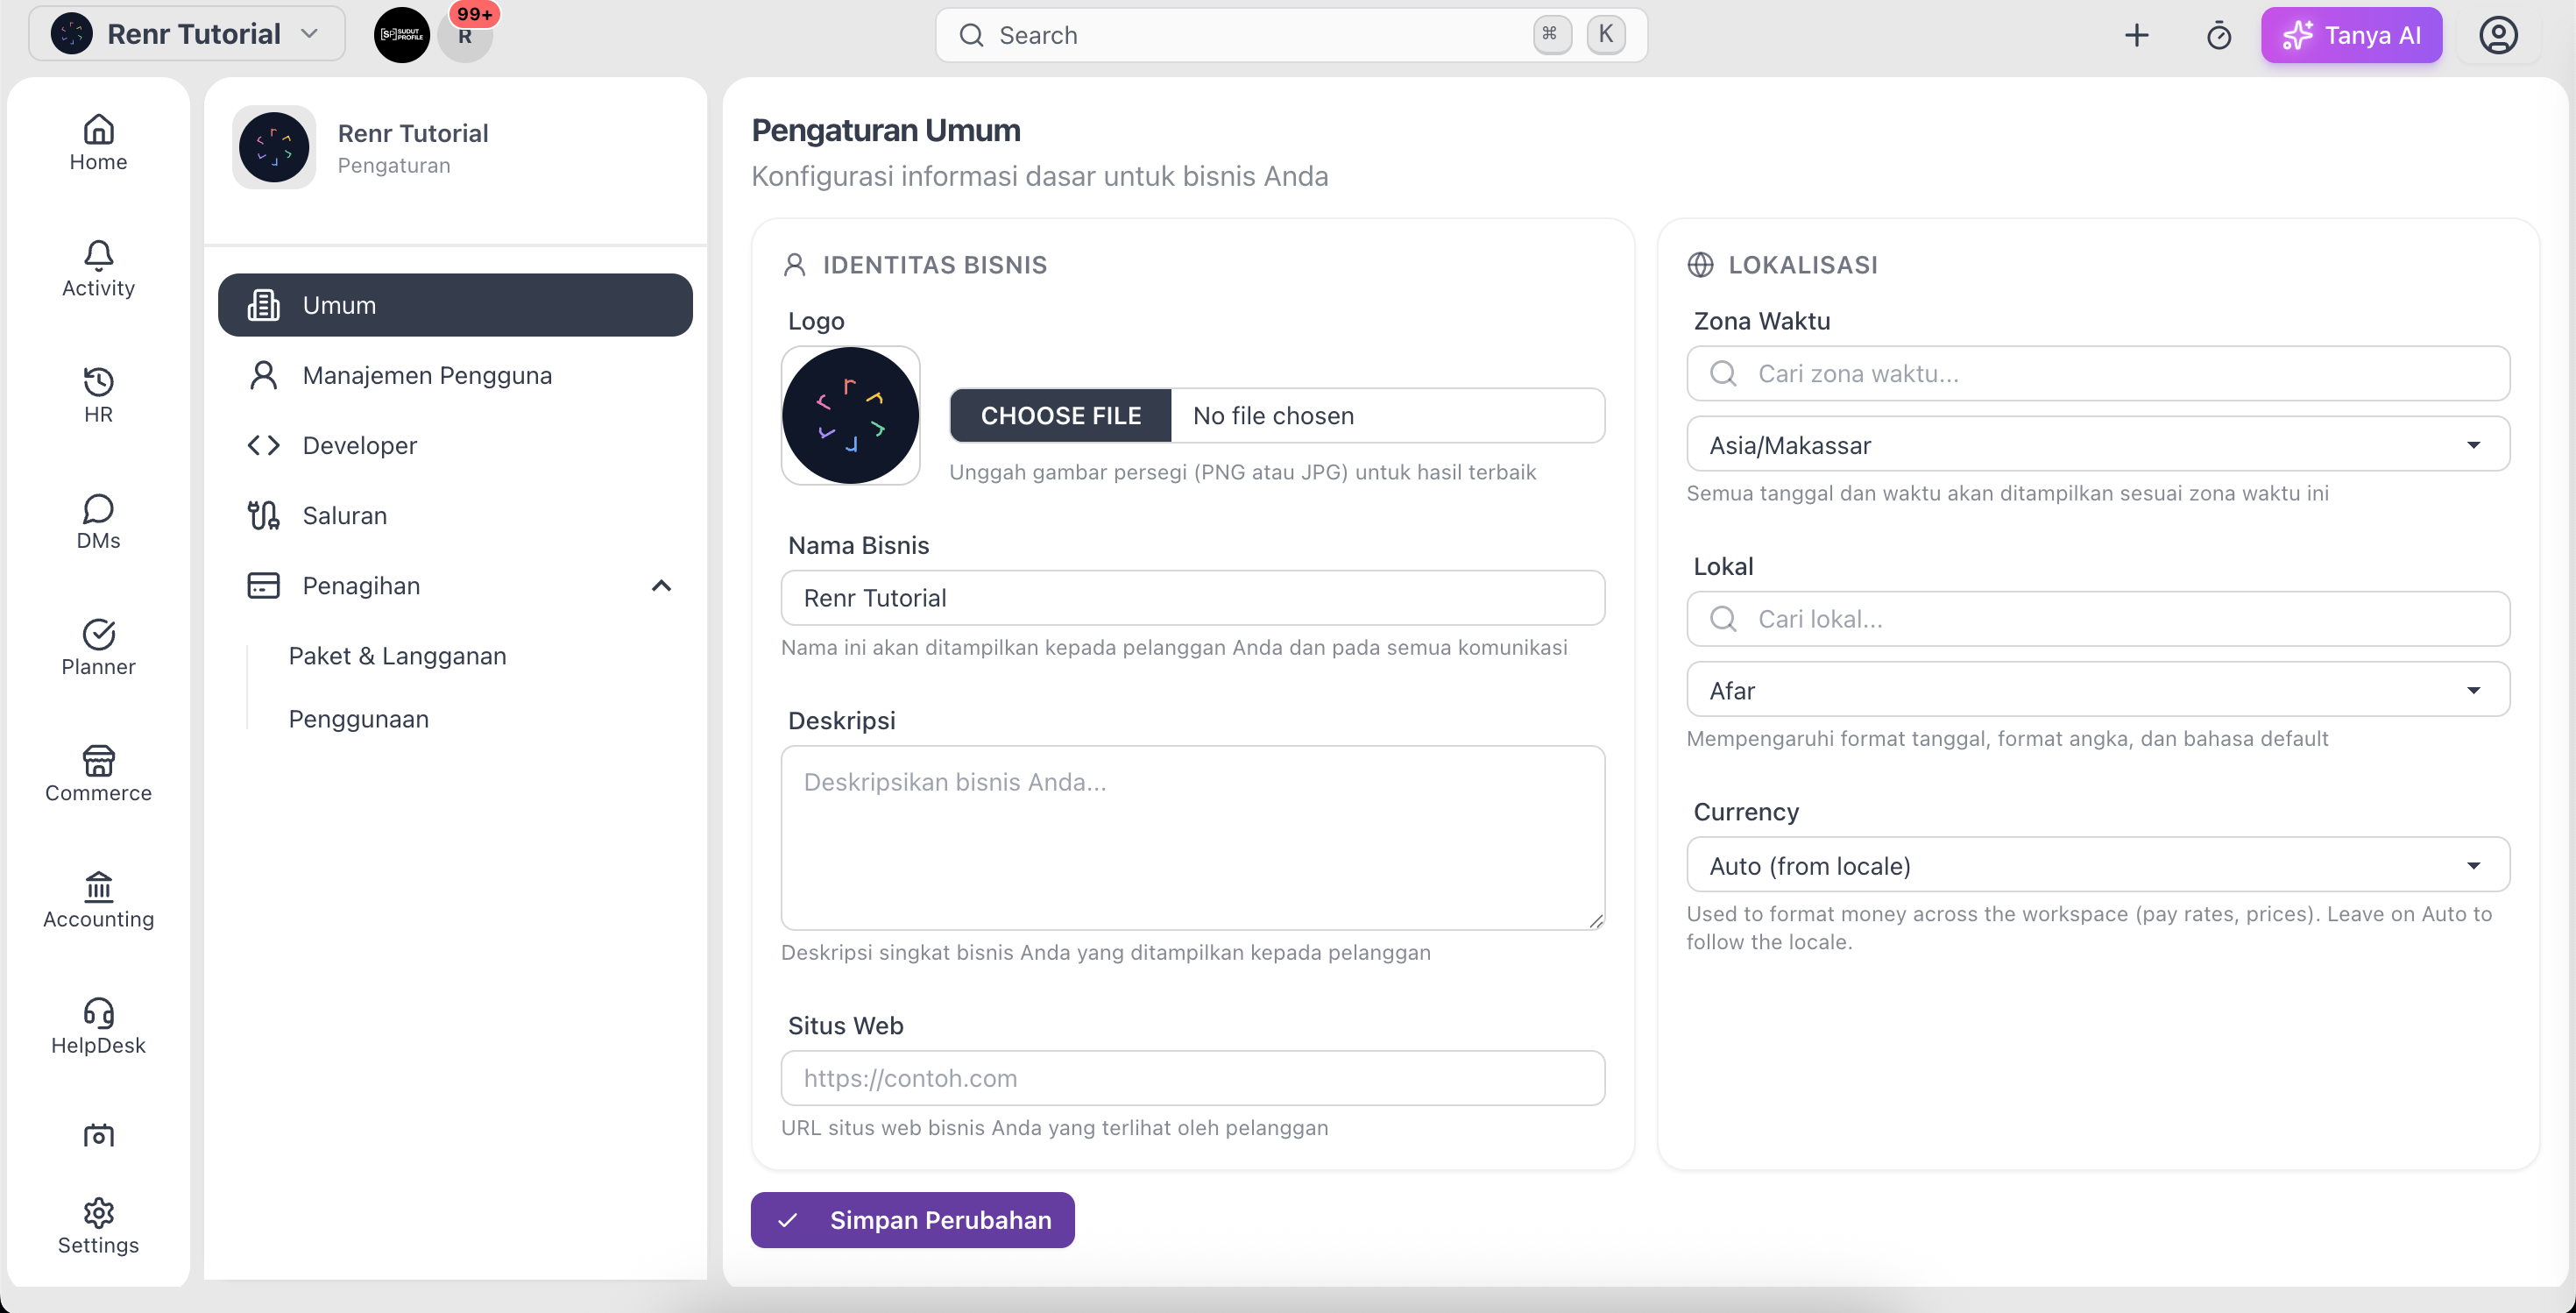Open the Renr Tutorial workspace switcher
This screenshot has height=1313, width=2576.
187,34
